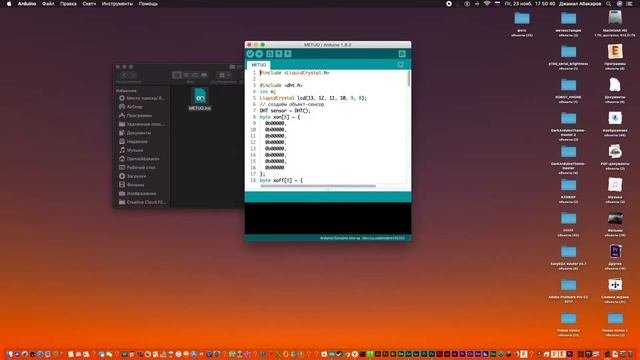Switch Finder to gallery view button
Screen dimensions: 640x360
click(x=204, y=75)
